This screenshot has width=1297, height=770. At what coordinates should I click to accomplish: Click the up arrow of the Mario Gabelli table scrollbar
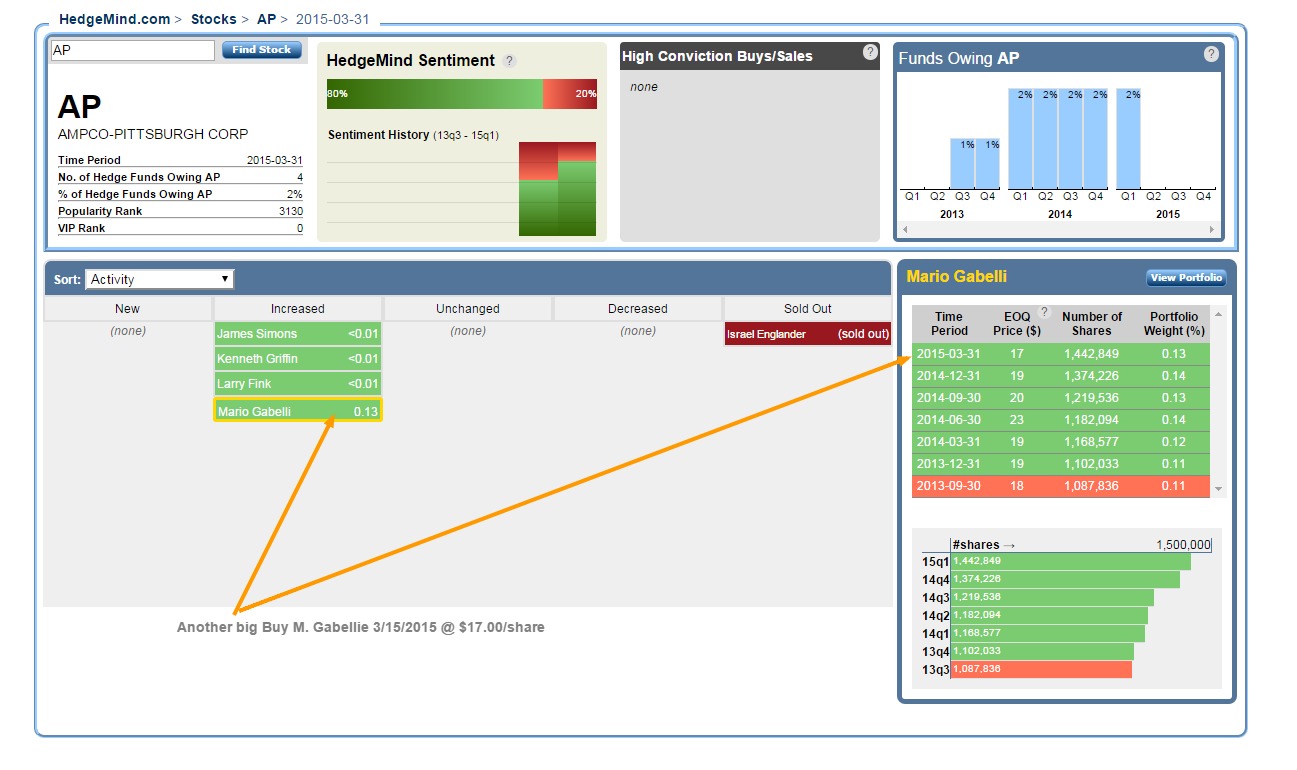tap(1218, 314)
